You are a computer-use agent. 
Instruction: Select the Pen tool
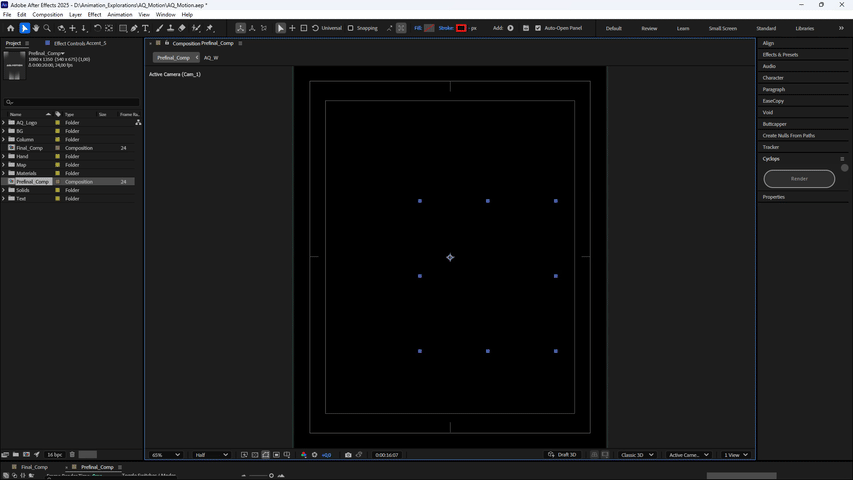(134, 28)
